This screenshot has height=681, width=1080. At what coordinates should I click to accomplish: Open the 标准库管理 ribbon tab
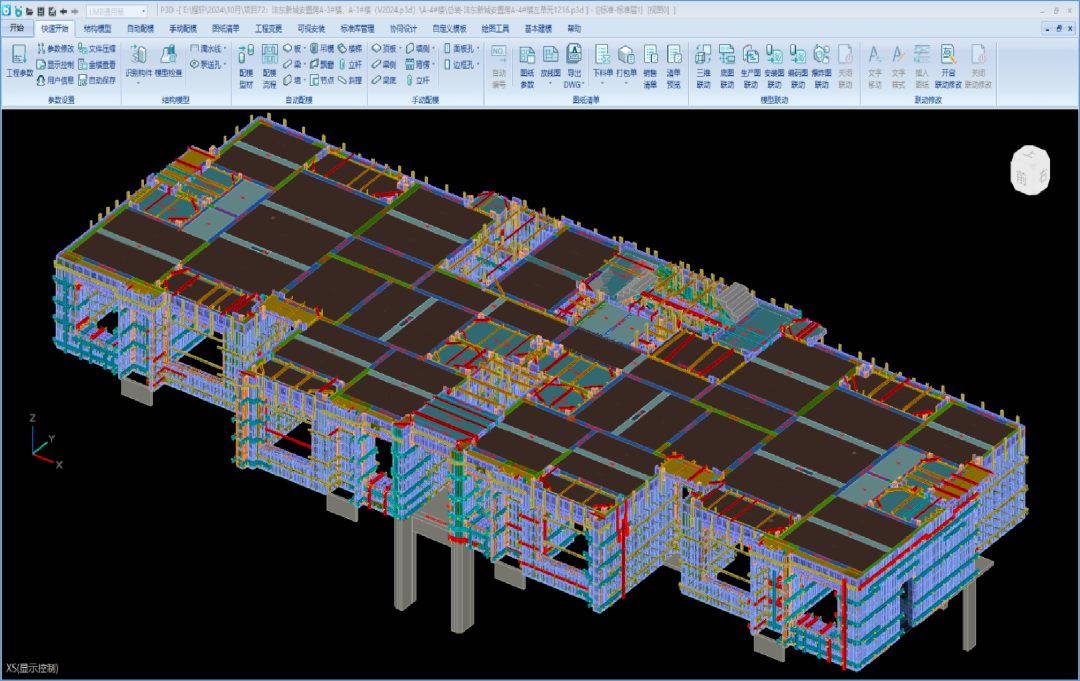click(357, 28)
